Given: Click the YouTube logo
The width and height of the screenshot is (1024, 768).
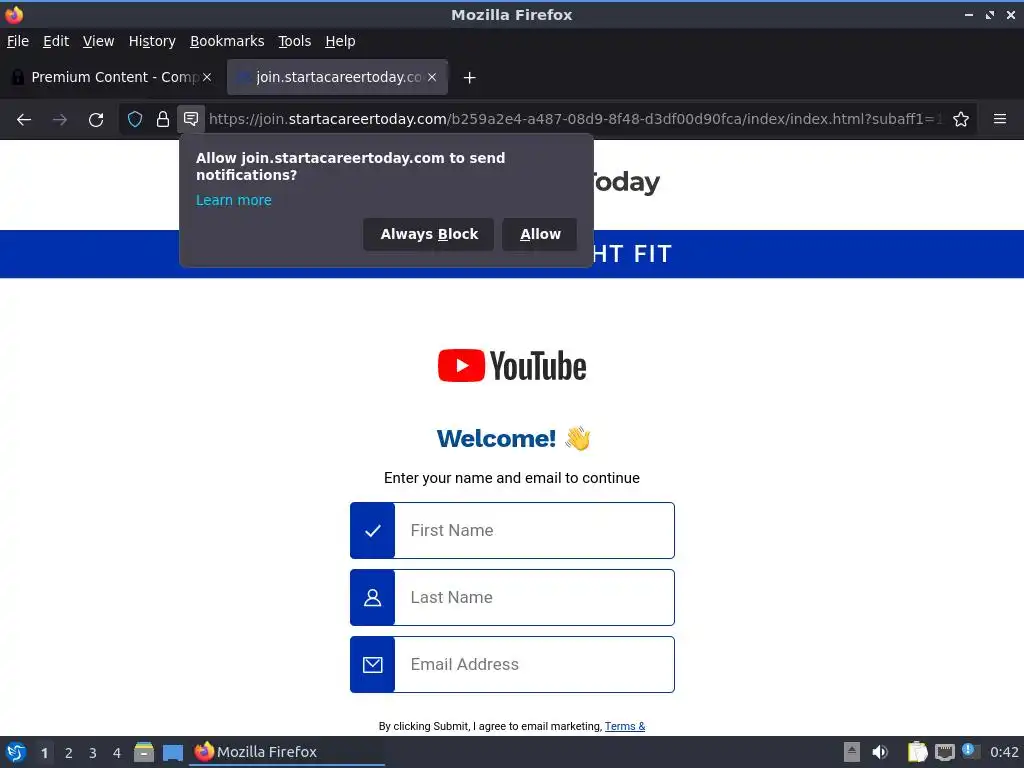Looking at the screenshot, I should [512, 366].
